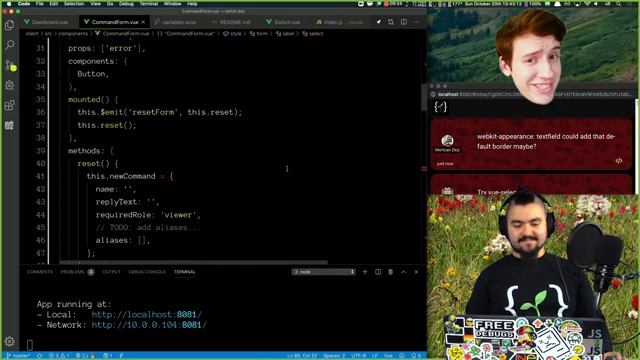The width and height of the screenshot is (640, 360).
Task: Click the master branch indicator in status bar
Action: click(19, 356)
